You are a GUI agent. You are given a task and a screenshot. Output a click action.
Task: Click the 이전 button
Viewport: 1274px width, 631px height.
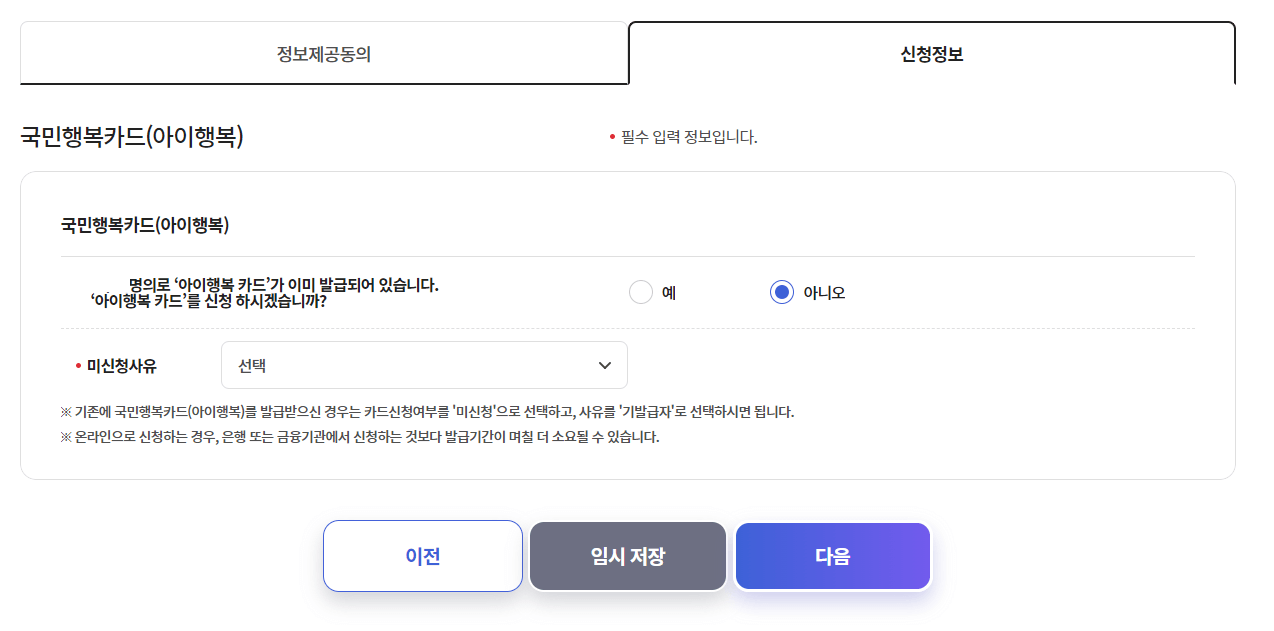pos(422,556)
